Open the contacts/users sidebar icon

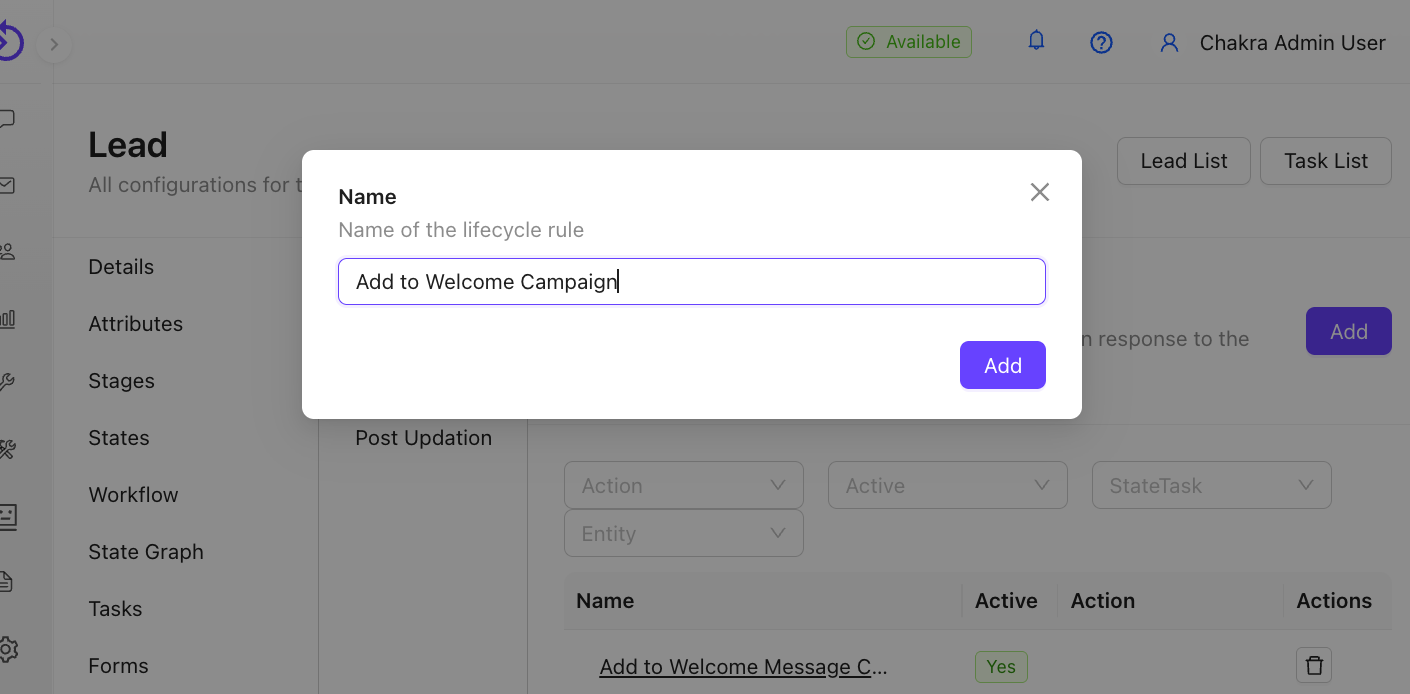[x=8, y=252]
